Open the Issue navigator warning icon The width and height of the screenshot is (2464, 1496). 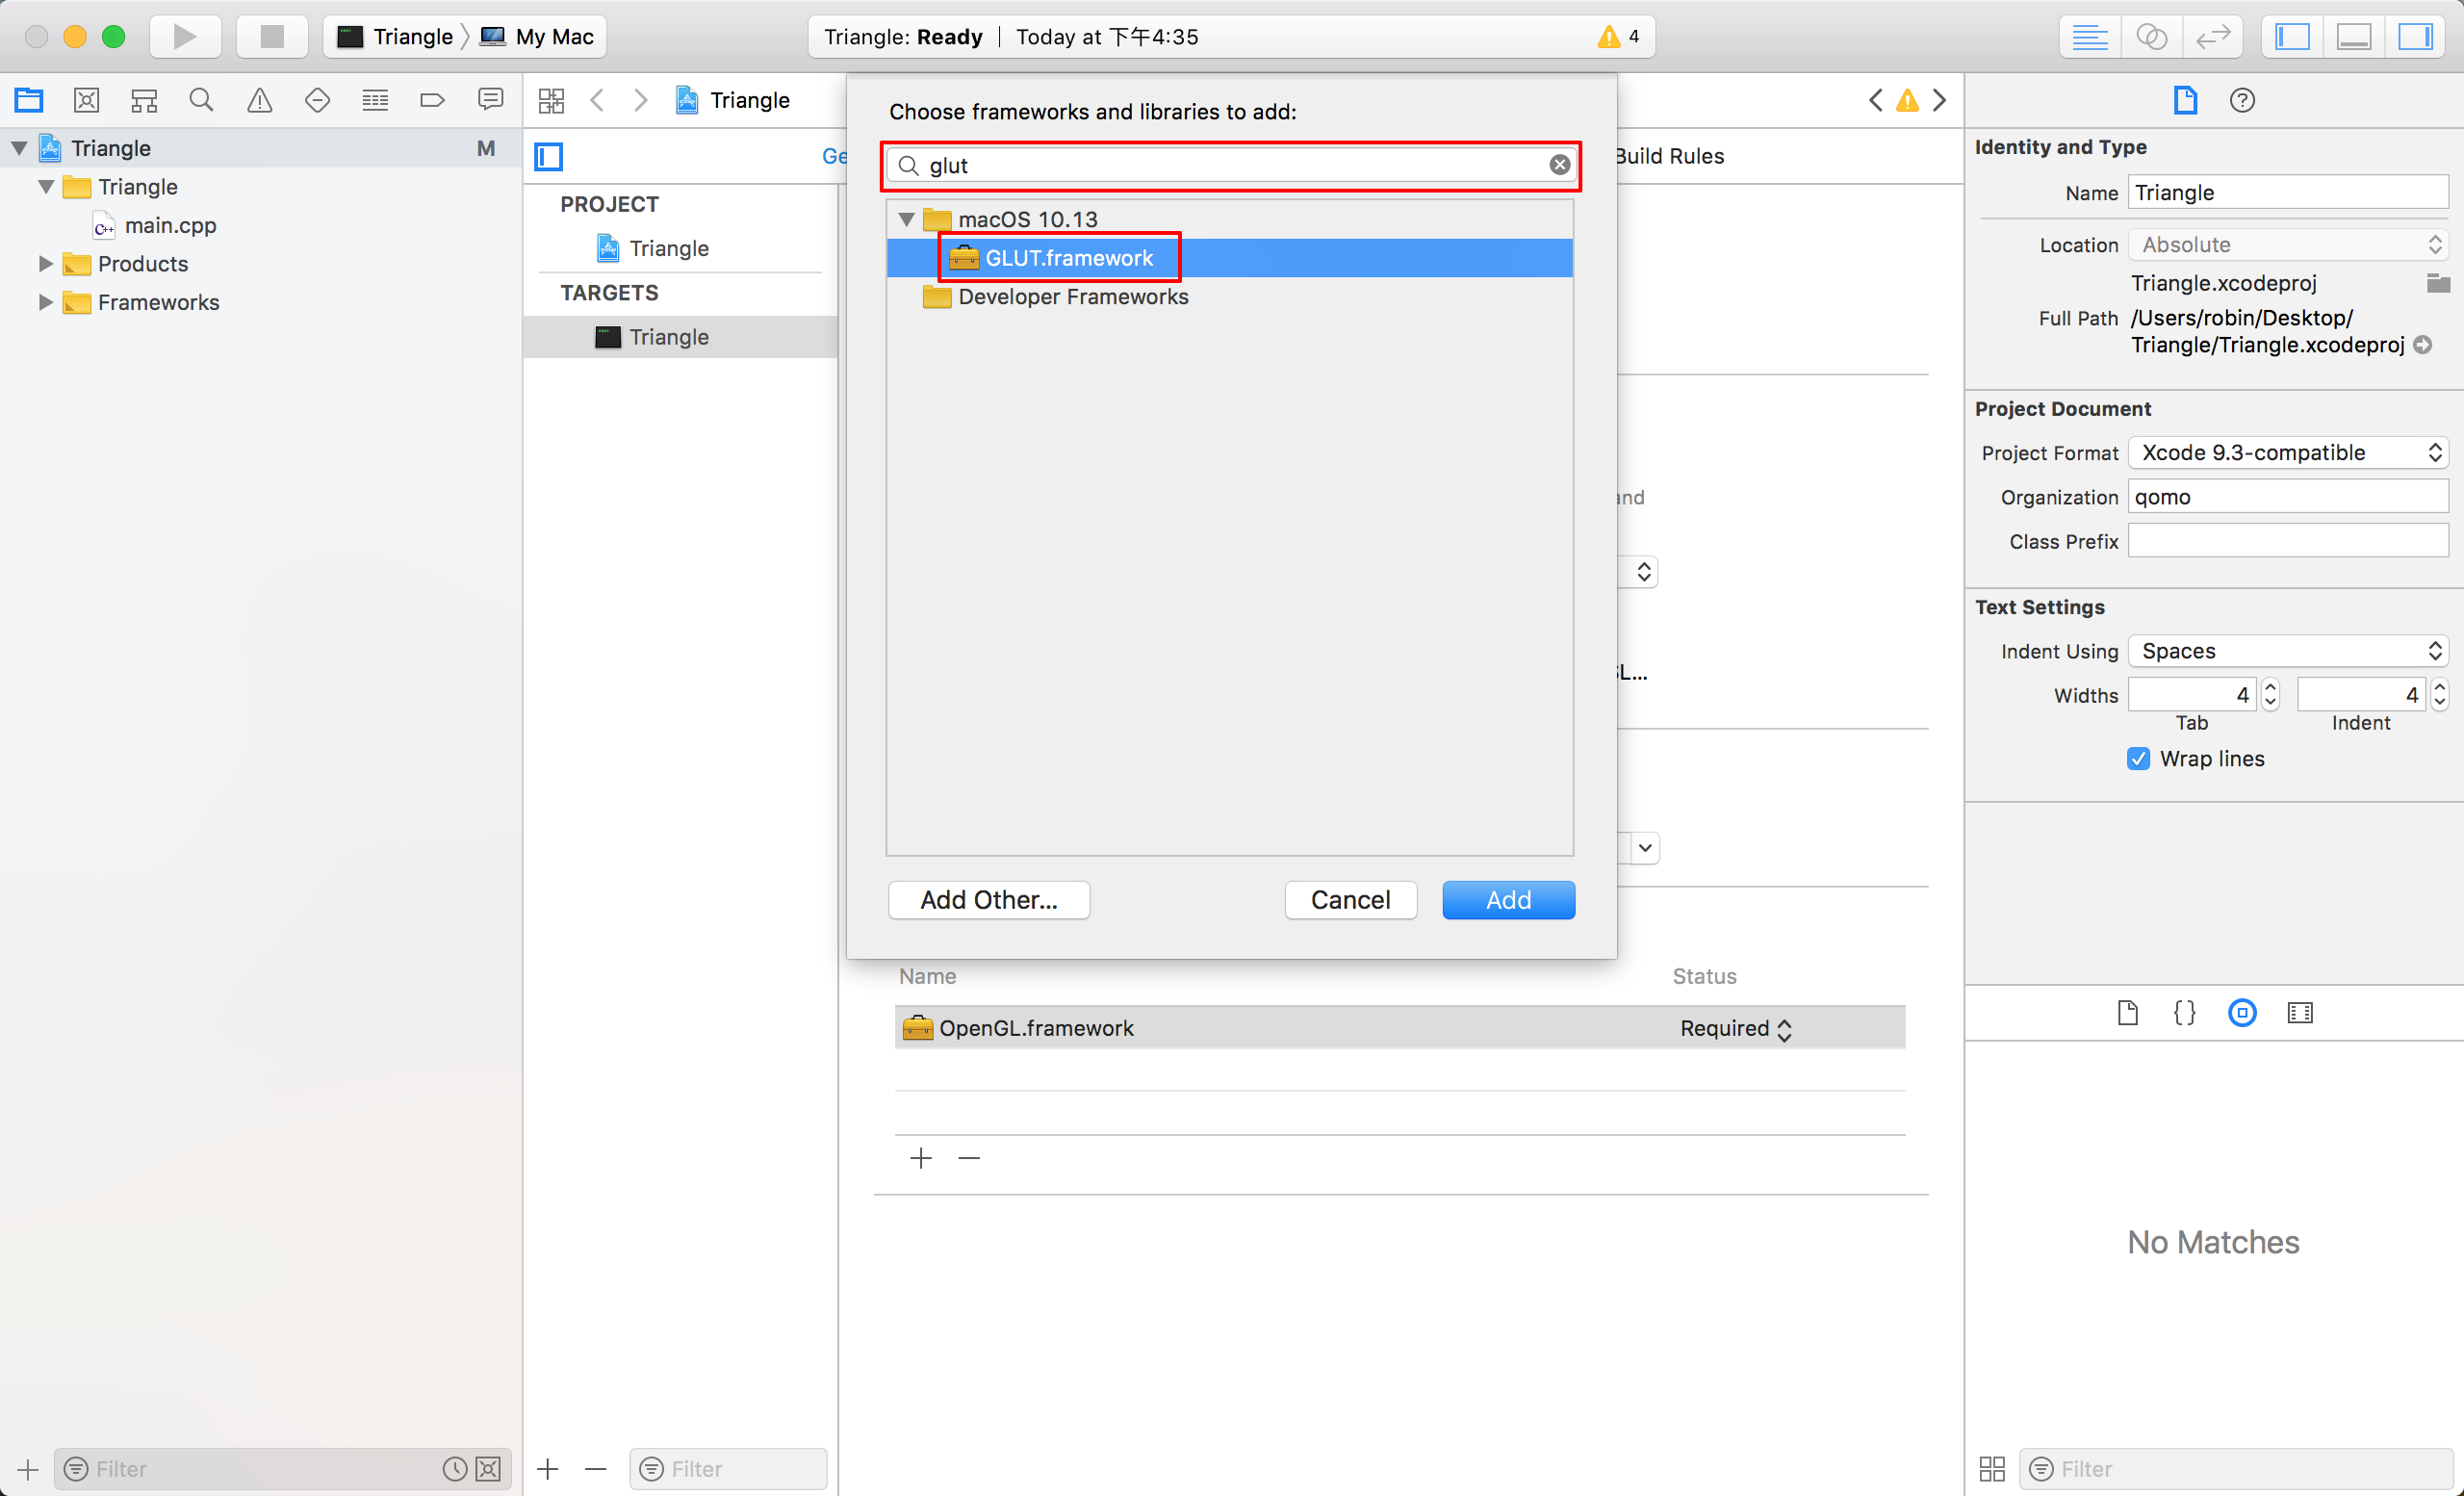[259, 100]
